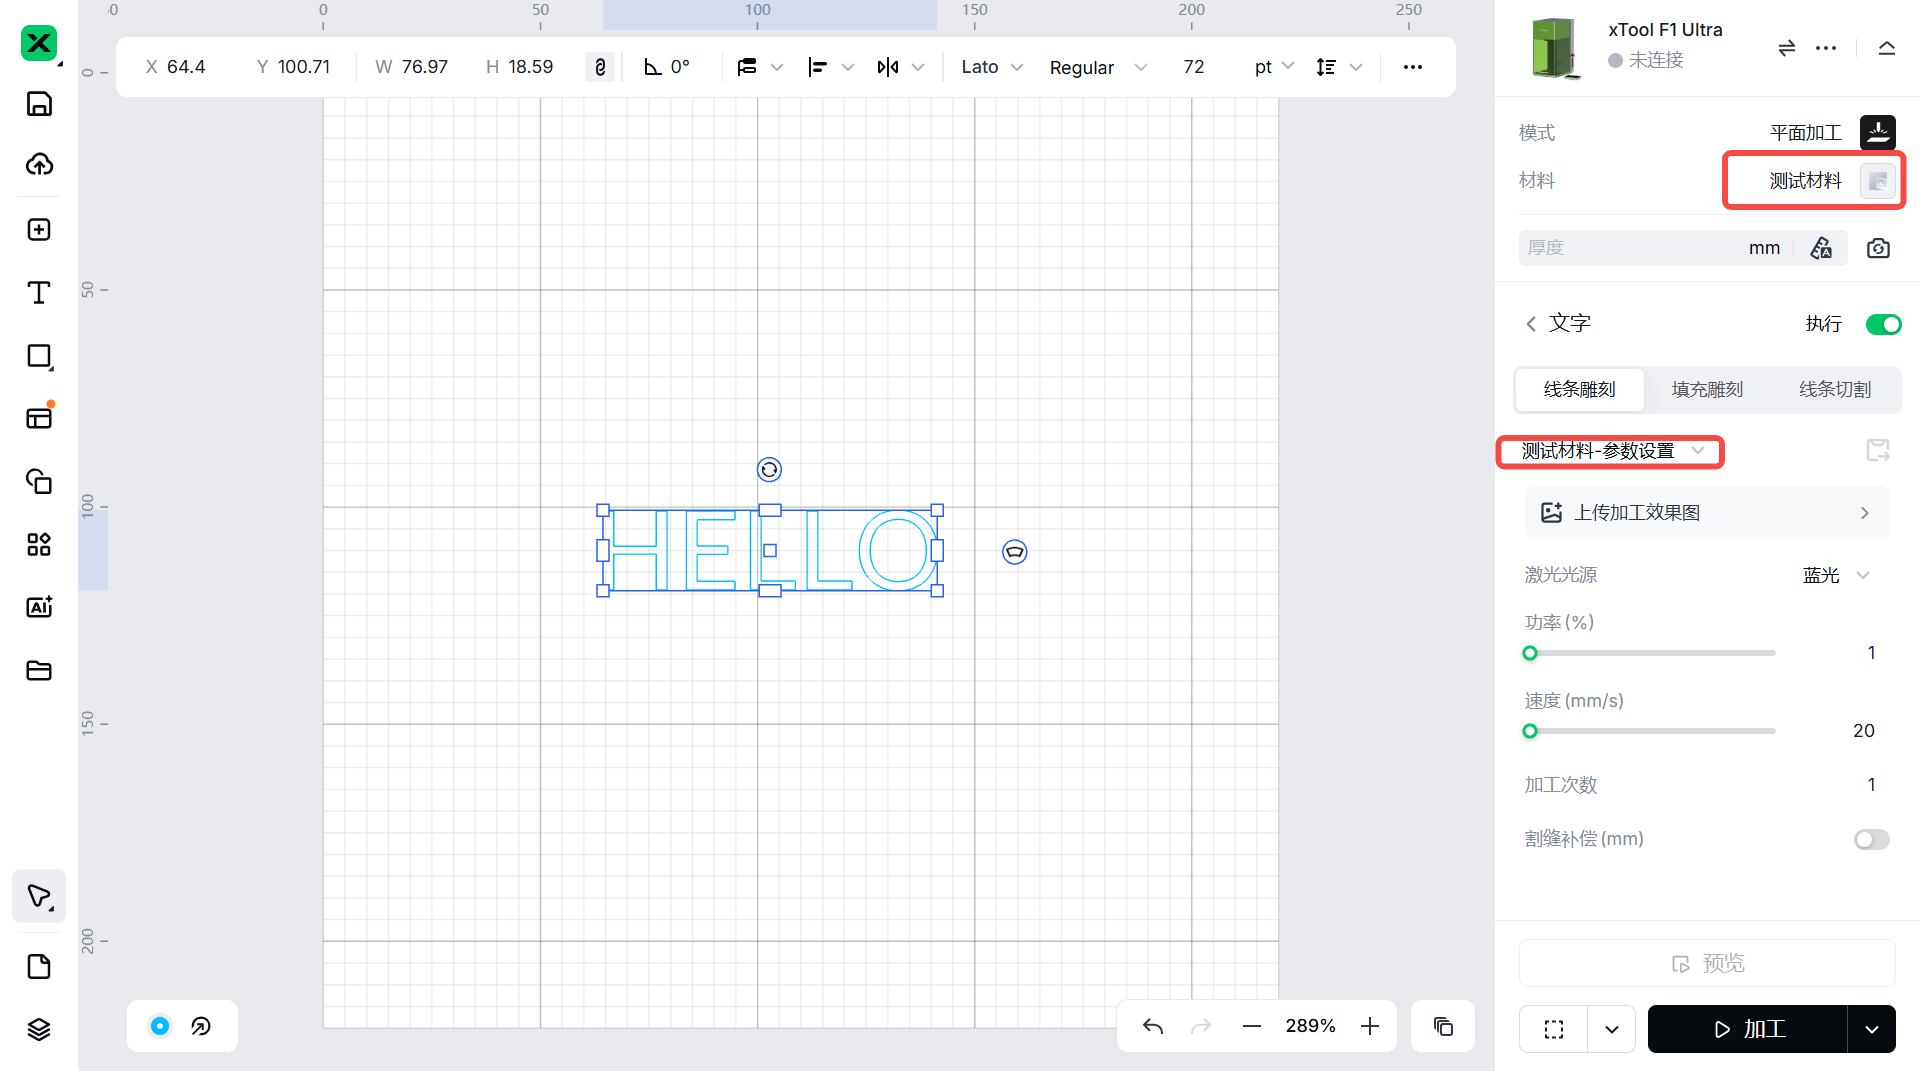Click the 加工 start button

(x=1747, y=1029)
